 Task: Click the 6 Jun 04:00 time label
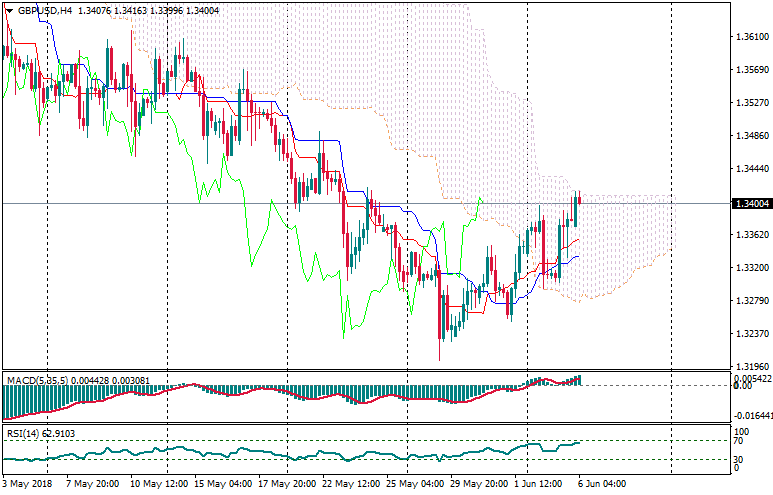click(602, 483)
